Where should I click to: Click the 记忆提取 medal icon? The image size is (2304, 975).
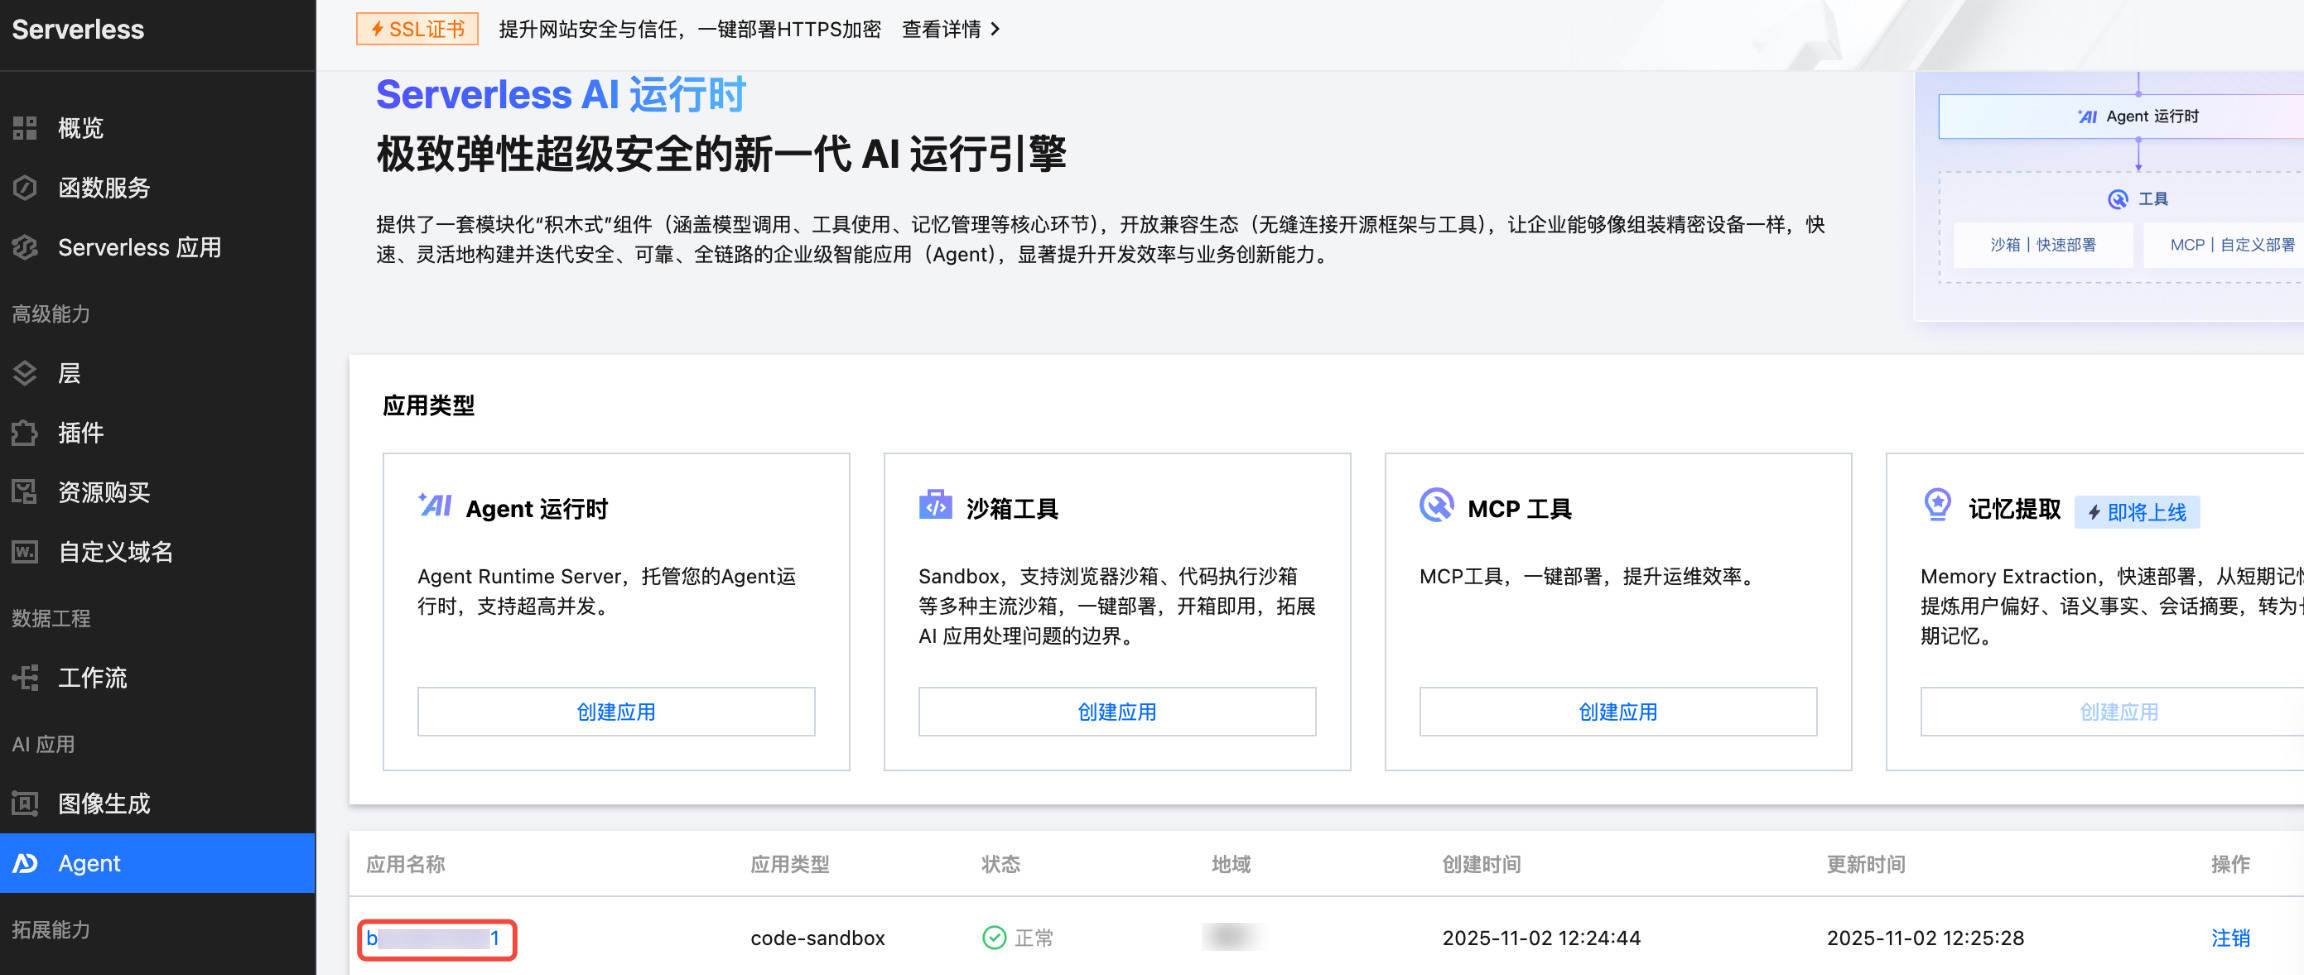pyautogui.click(x=1938, y=505)
